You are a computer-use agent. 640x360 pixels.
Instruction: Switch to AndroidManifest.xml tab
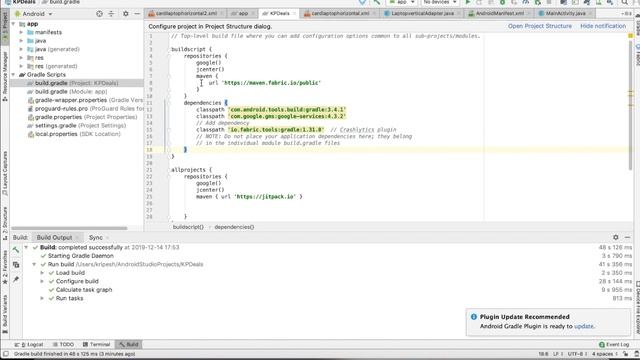tap(499, 13)
